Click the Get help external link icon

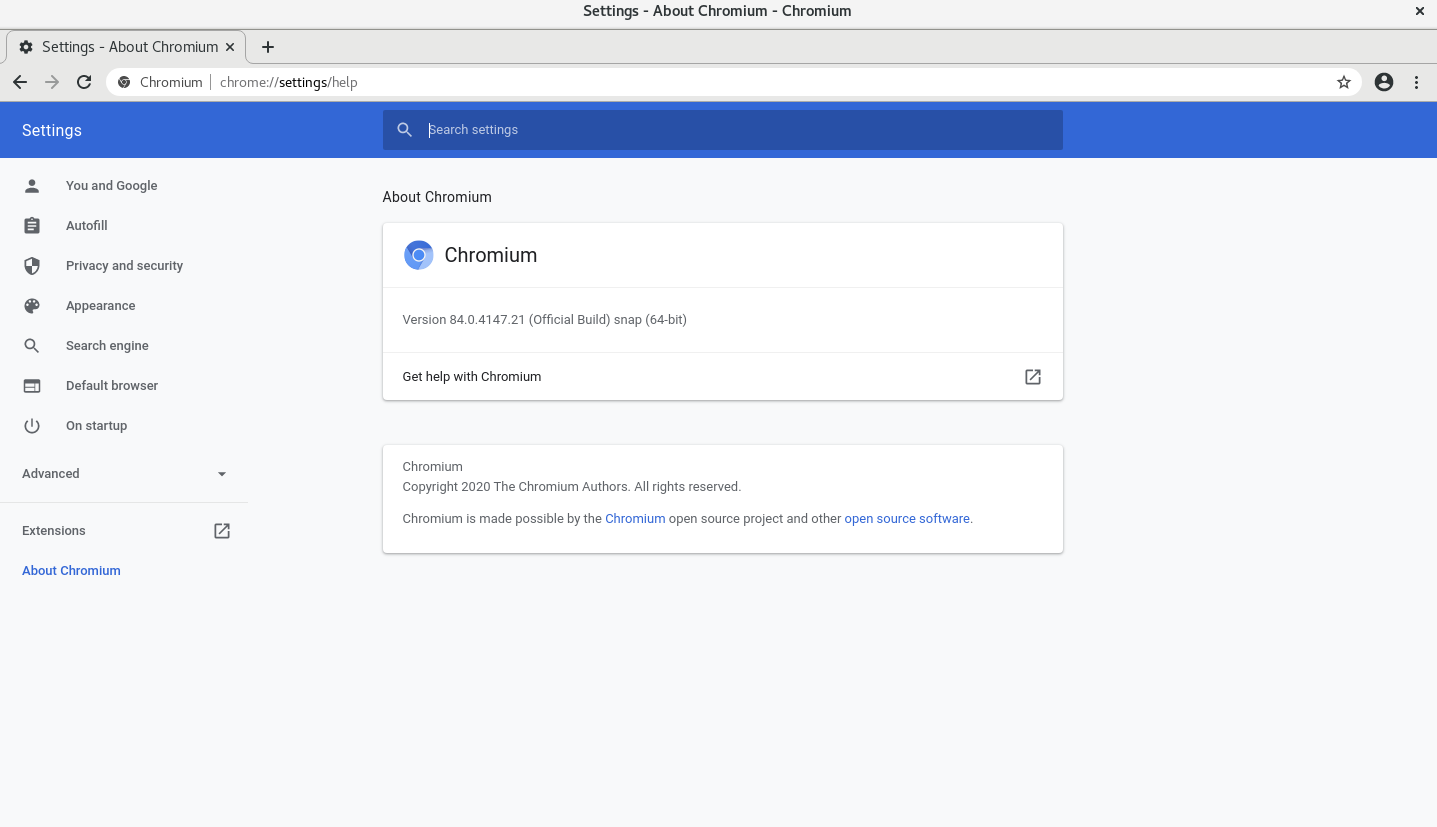[1033, 377]
